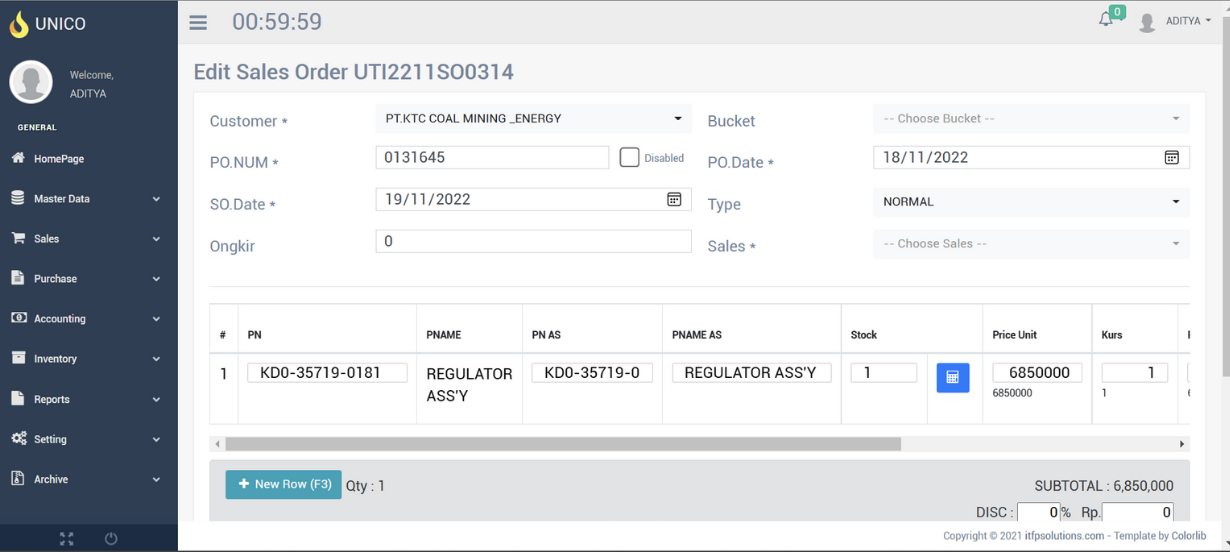Click the horizontal table scrollbar
Image resolution: width=1230 pixels, height=552 pixels.
tap(562, 444)
